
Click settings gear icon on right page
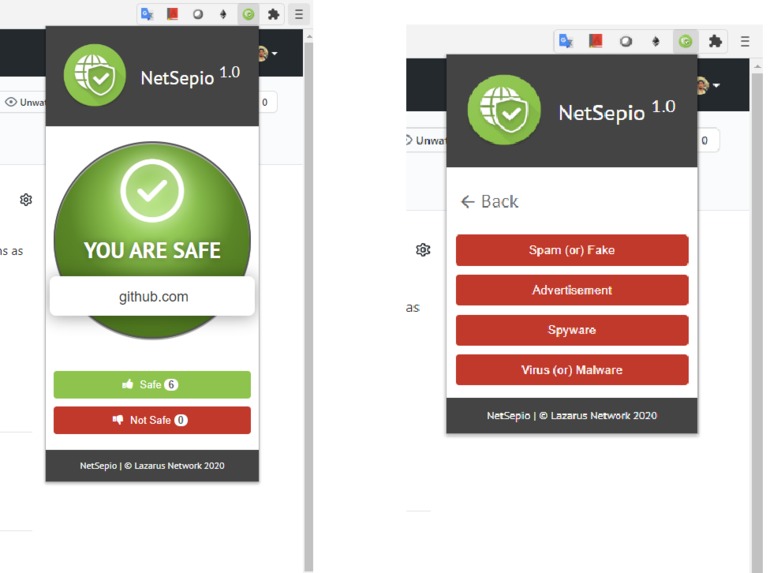[423, 250]
